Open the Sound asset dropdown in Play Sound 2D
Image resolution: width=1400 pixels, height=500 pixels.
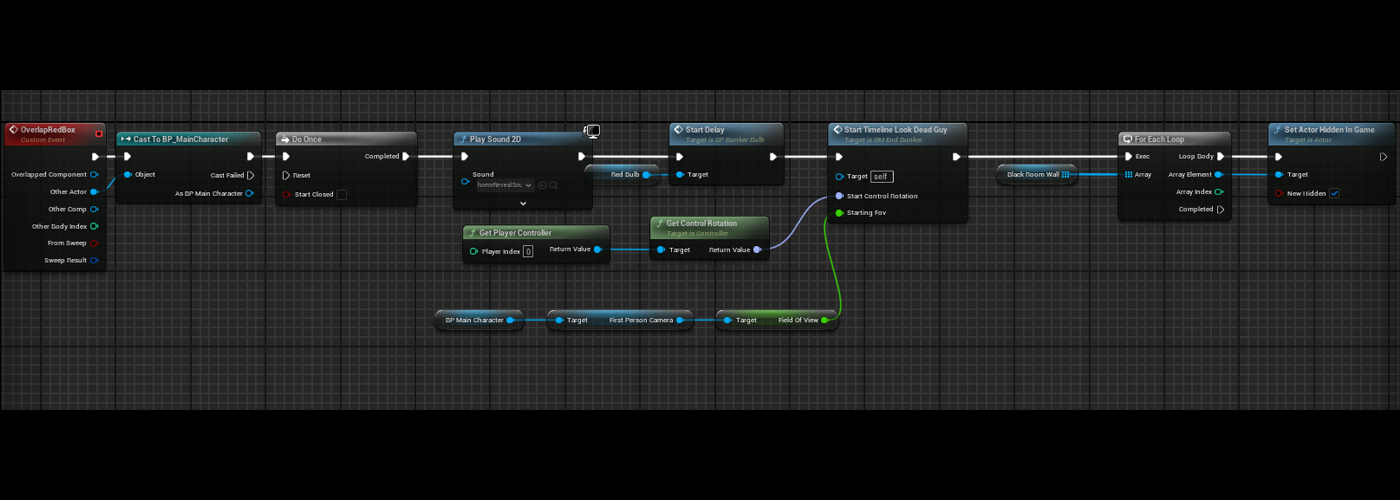(504, 185)
